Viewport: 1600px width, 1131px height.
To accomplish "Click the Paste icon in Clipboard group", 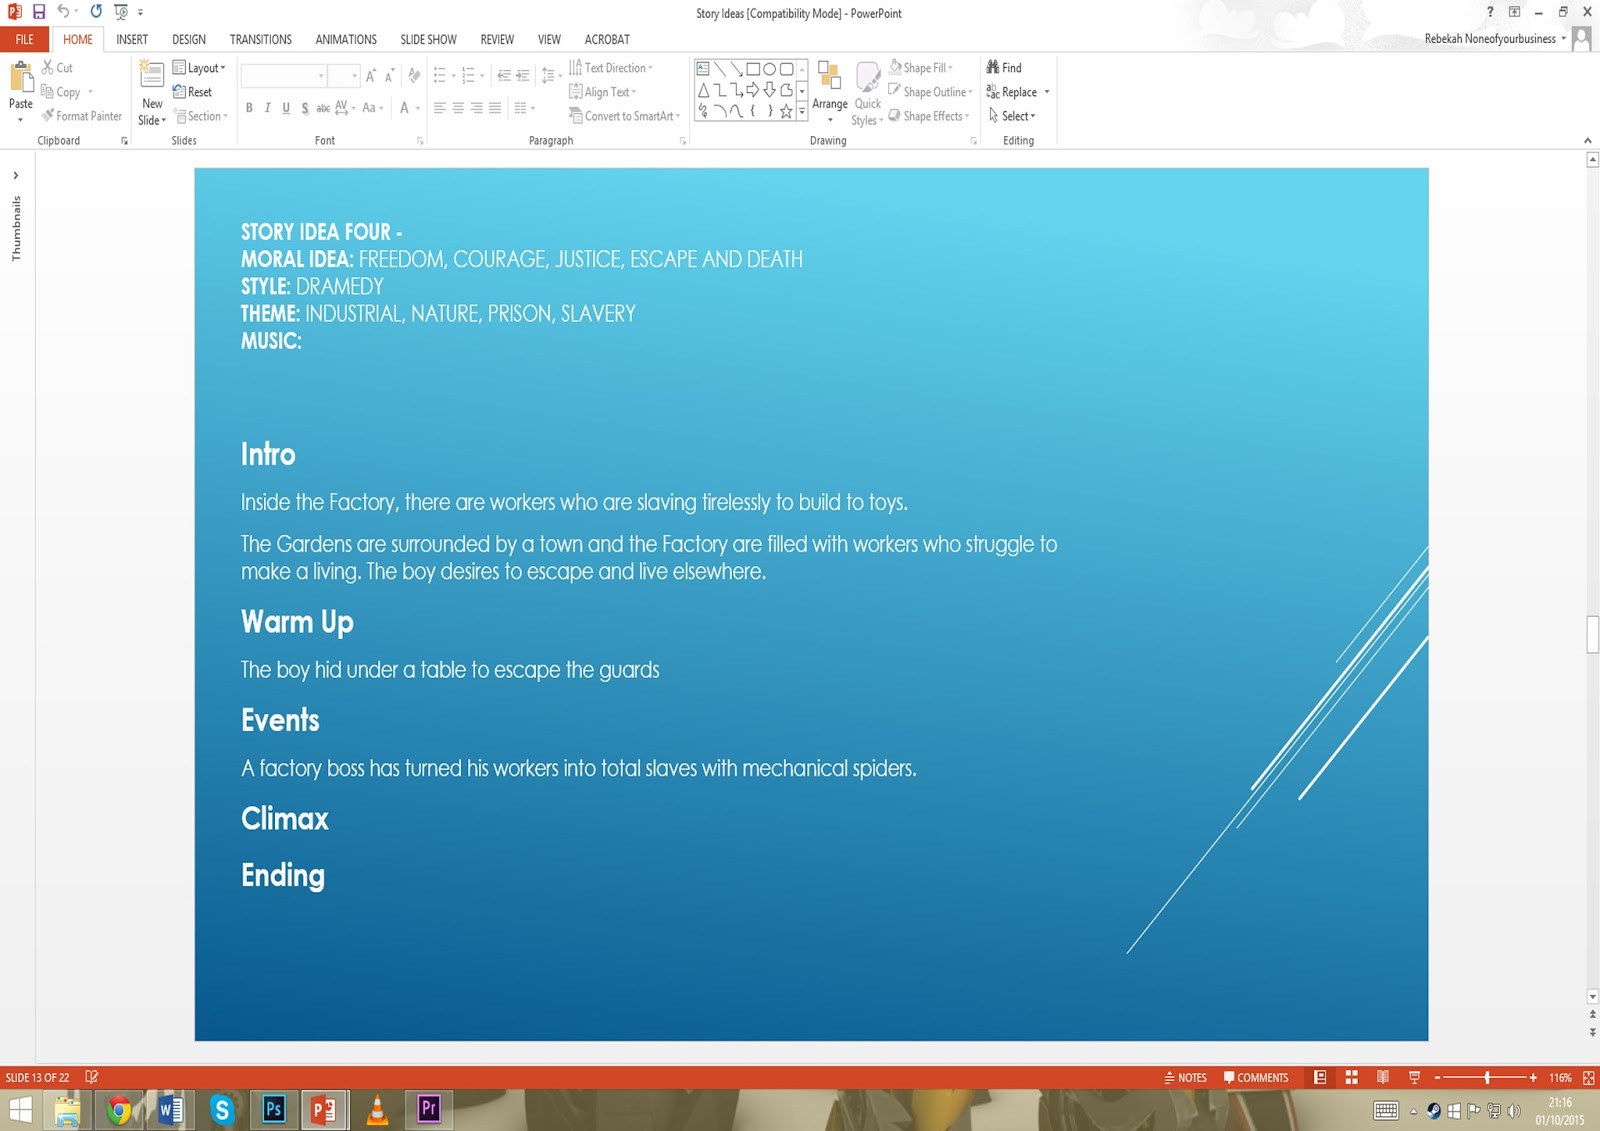I will tap(21, 76).
